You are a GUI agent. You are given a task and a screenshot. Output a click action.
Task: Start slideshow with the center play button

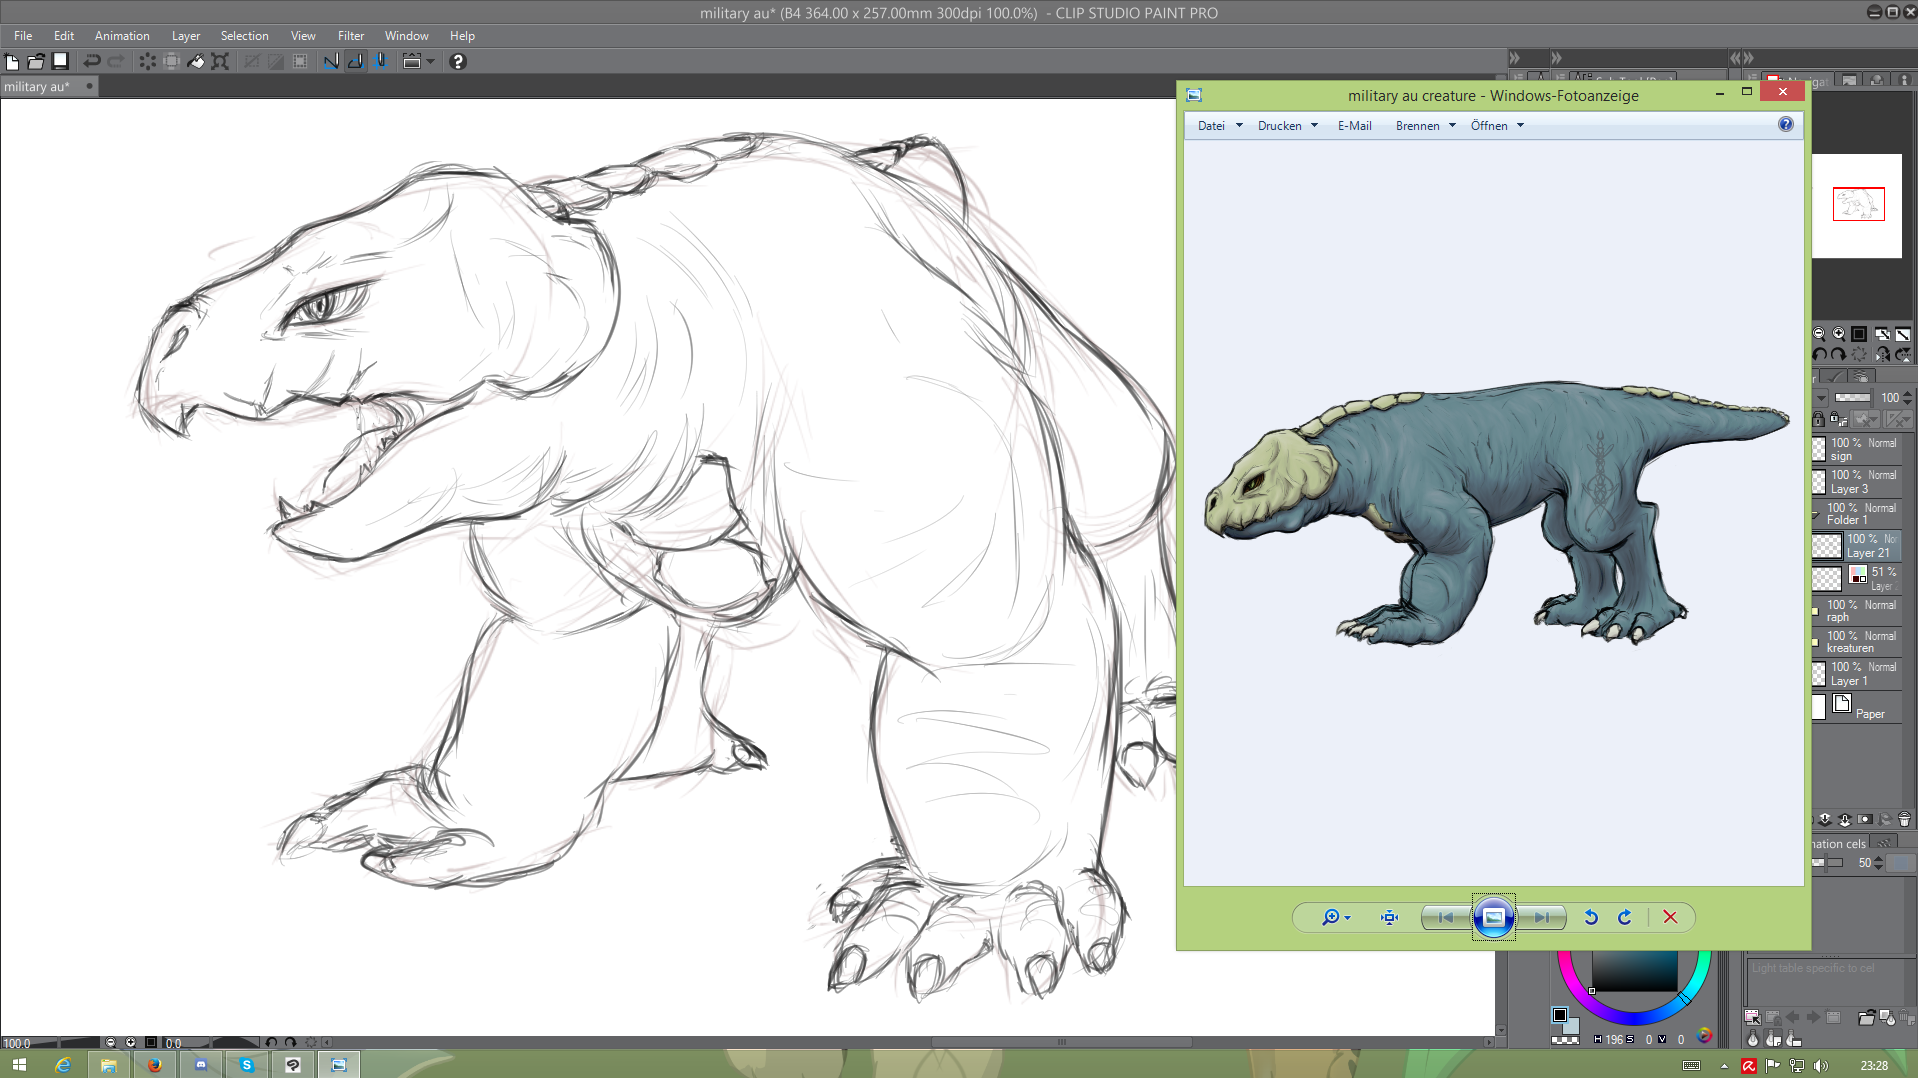coord(1493,917)
